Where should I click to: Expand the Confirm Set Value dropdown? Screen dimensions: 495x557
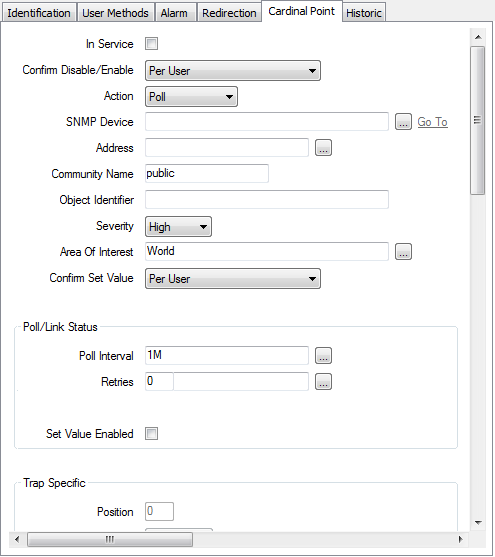coord(233,279)
